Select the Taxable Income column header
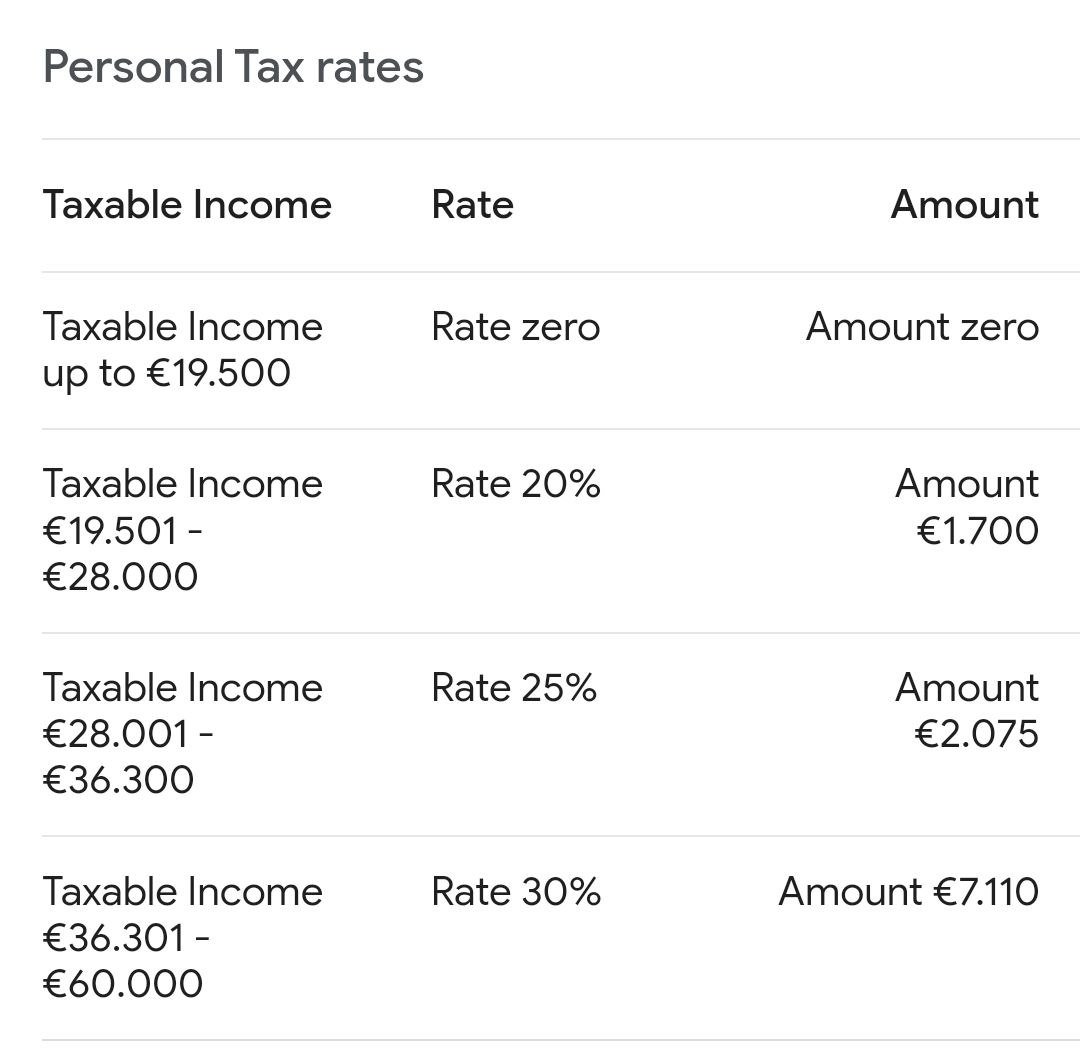 coord(187,205)
